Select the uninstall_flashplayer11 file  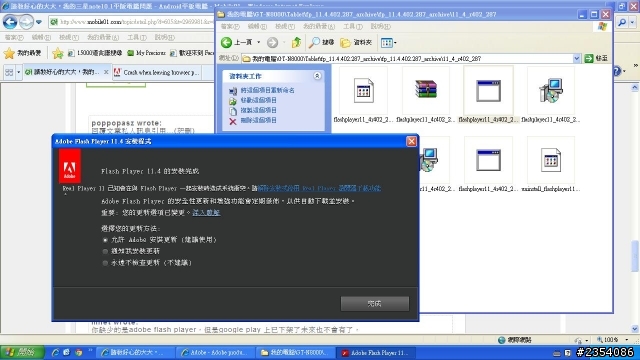coord(551,160)
